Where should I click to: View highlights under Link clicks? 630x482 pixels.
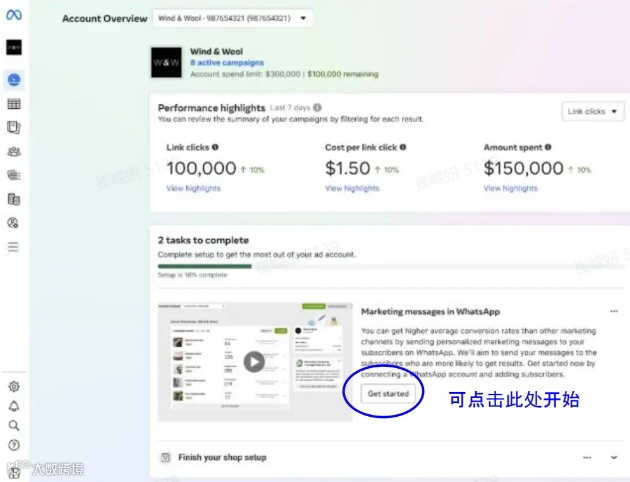click(194, 188)
